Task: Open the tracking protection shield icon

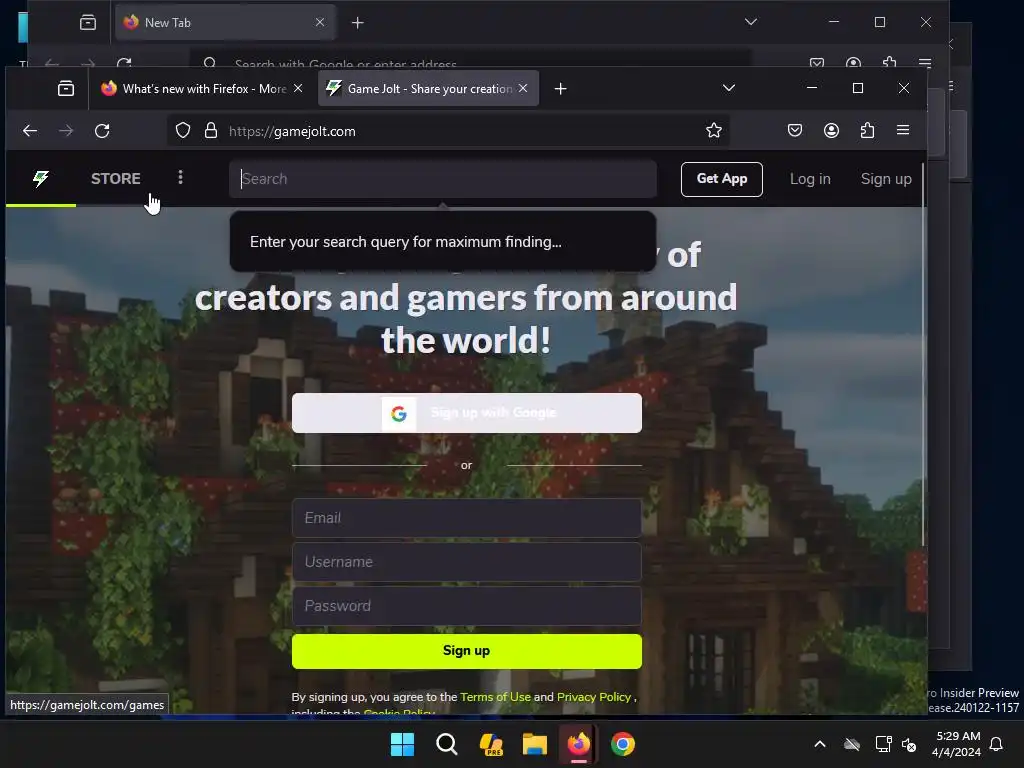Action: pos(183,131)
